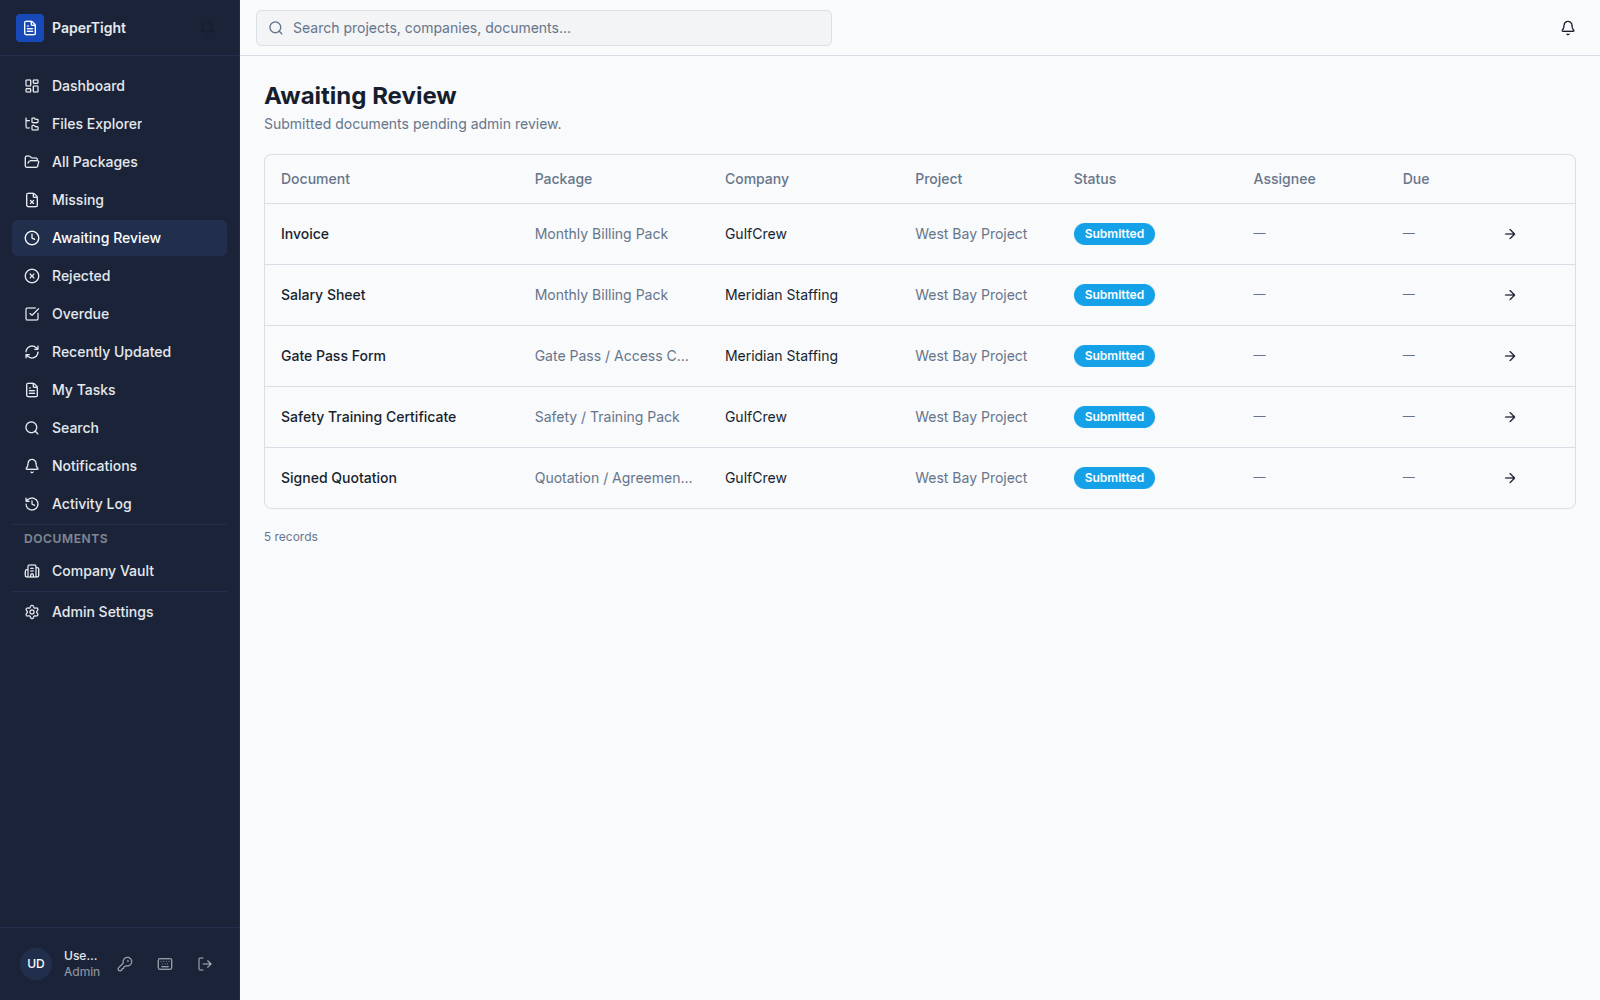The image size is (1600, 1000).
Task: Open the Invoice row arrow
Action: [x=1510, y=234]
